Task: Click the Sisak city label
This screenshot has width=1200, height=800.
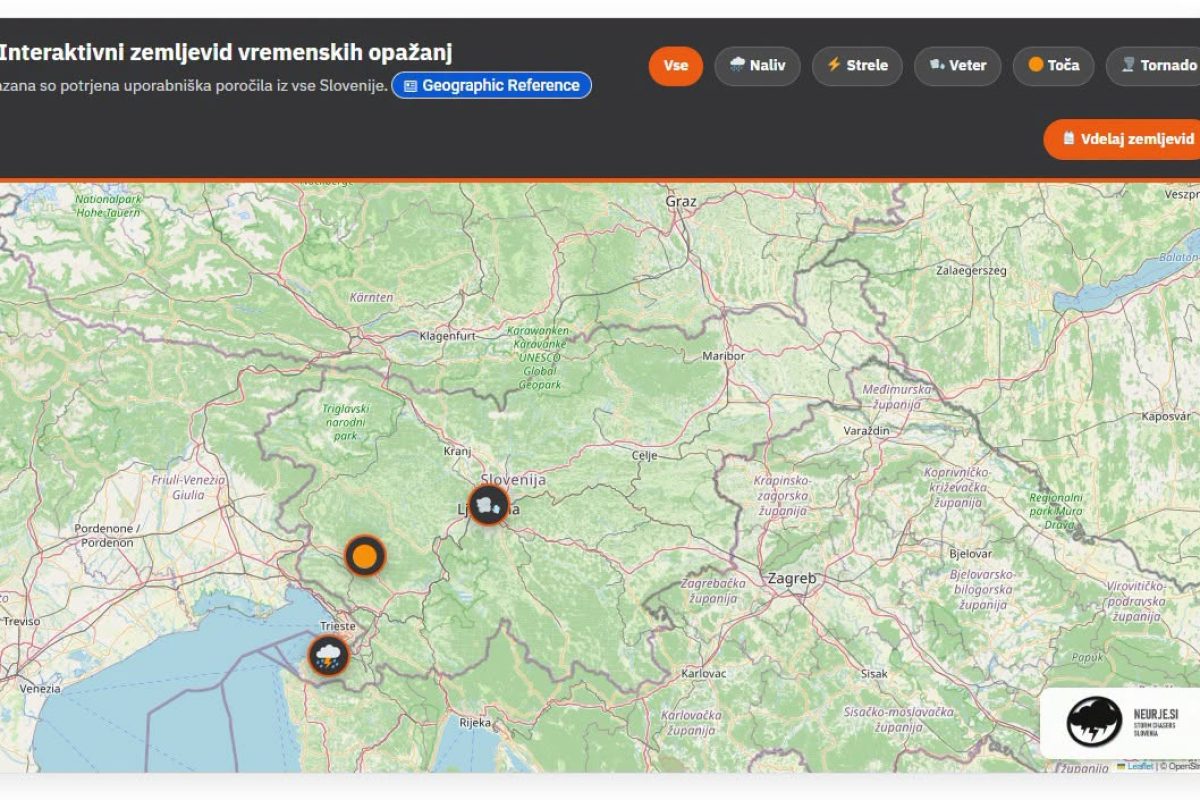Action: click(874, 674)
